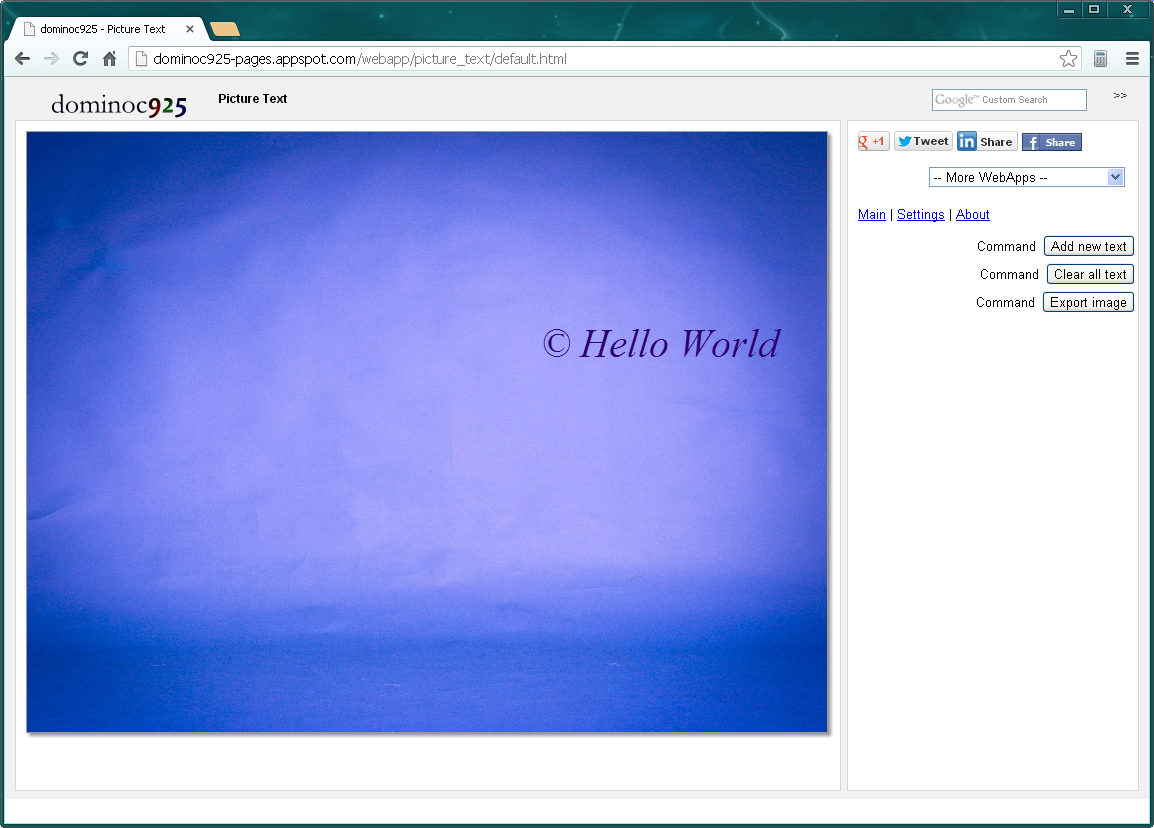The height and width of the screenshot is (828, 1154).
Task: Click the address bar URL field
Action: click(x=603, y=59)
